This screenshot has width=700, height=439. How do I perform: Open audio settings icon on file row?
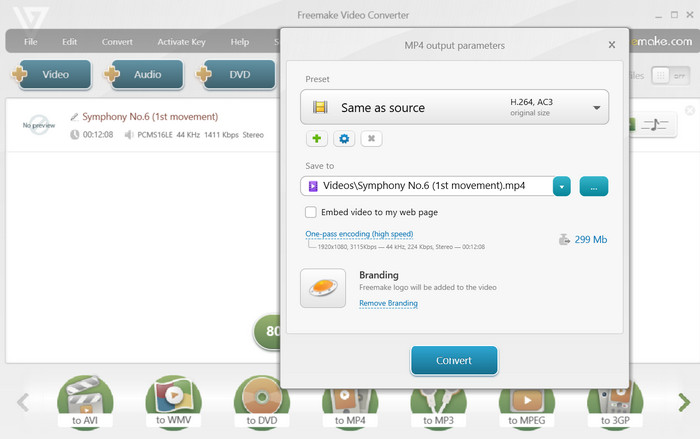click(x=655, y=125)
